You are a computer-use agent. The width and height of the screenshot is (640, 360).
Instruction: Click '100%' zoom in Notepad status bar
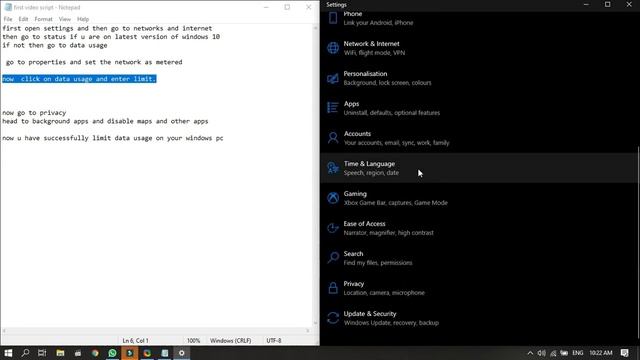tap(193, 340)
